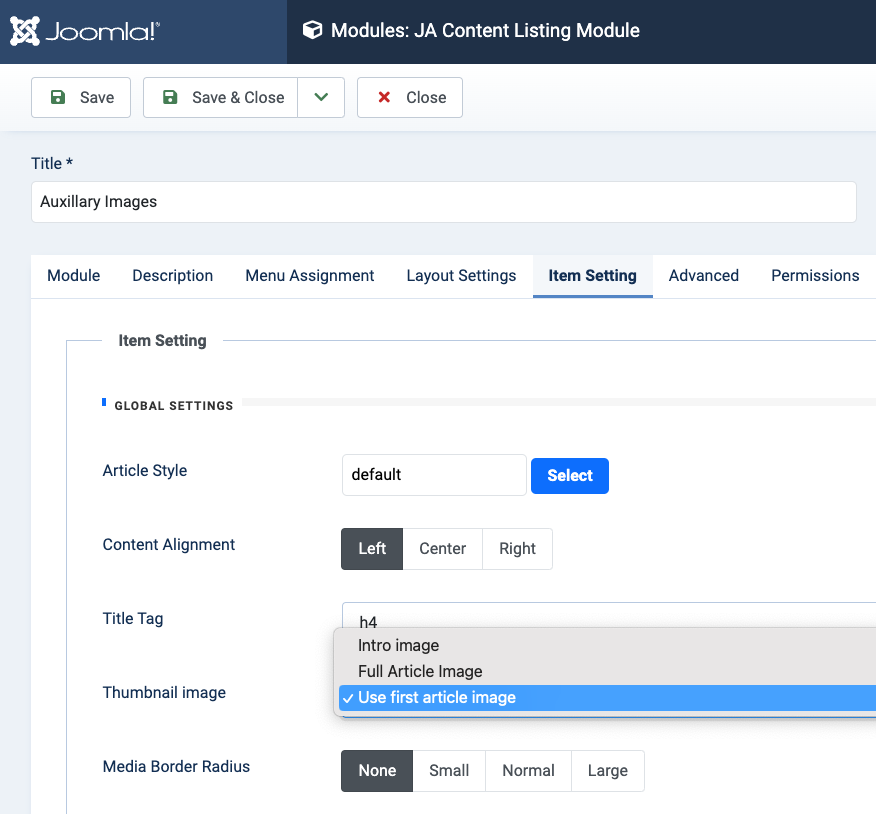
Task: Set Media Border Radius to Large
Action: coord(608,770)
